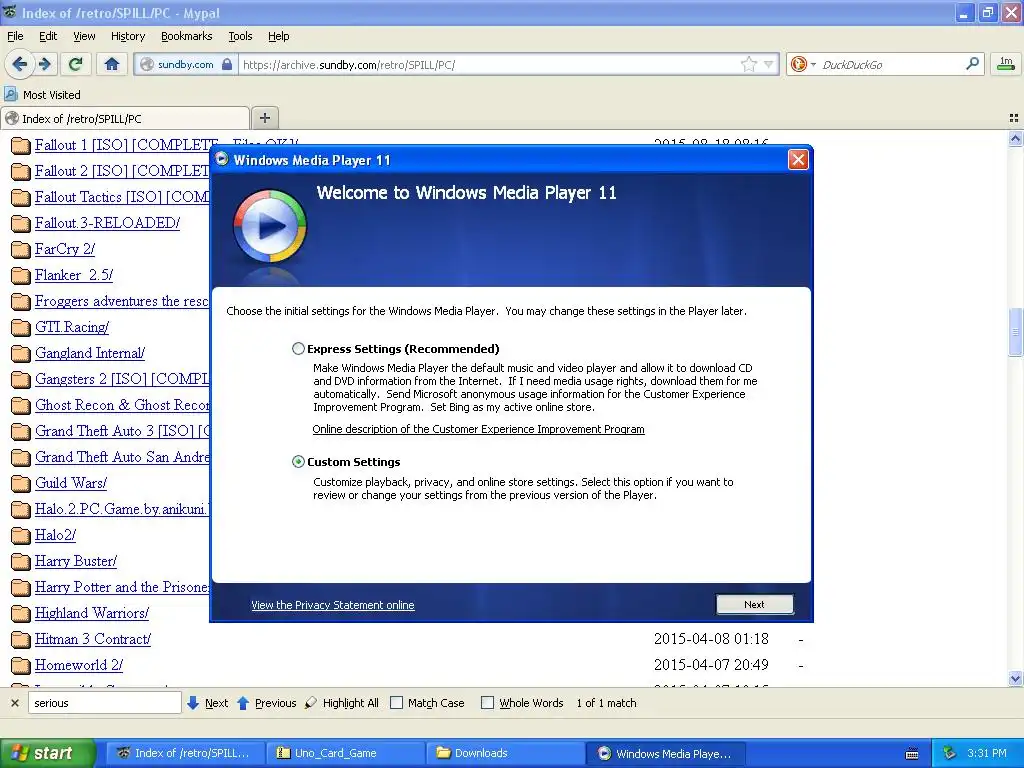Click the folder icon beside Halo2
The height and width of the screenshot is (768, 1024).
click(x=21, y=536)
